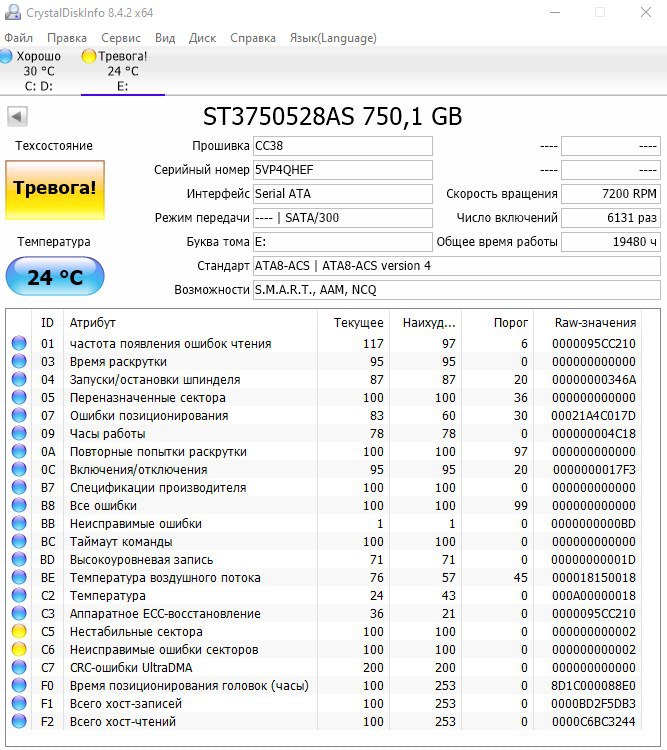This screenshot has height=750, width=667.
Task: Select row CRC-ошибки UltraDMA
Action: 324,667
